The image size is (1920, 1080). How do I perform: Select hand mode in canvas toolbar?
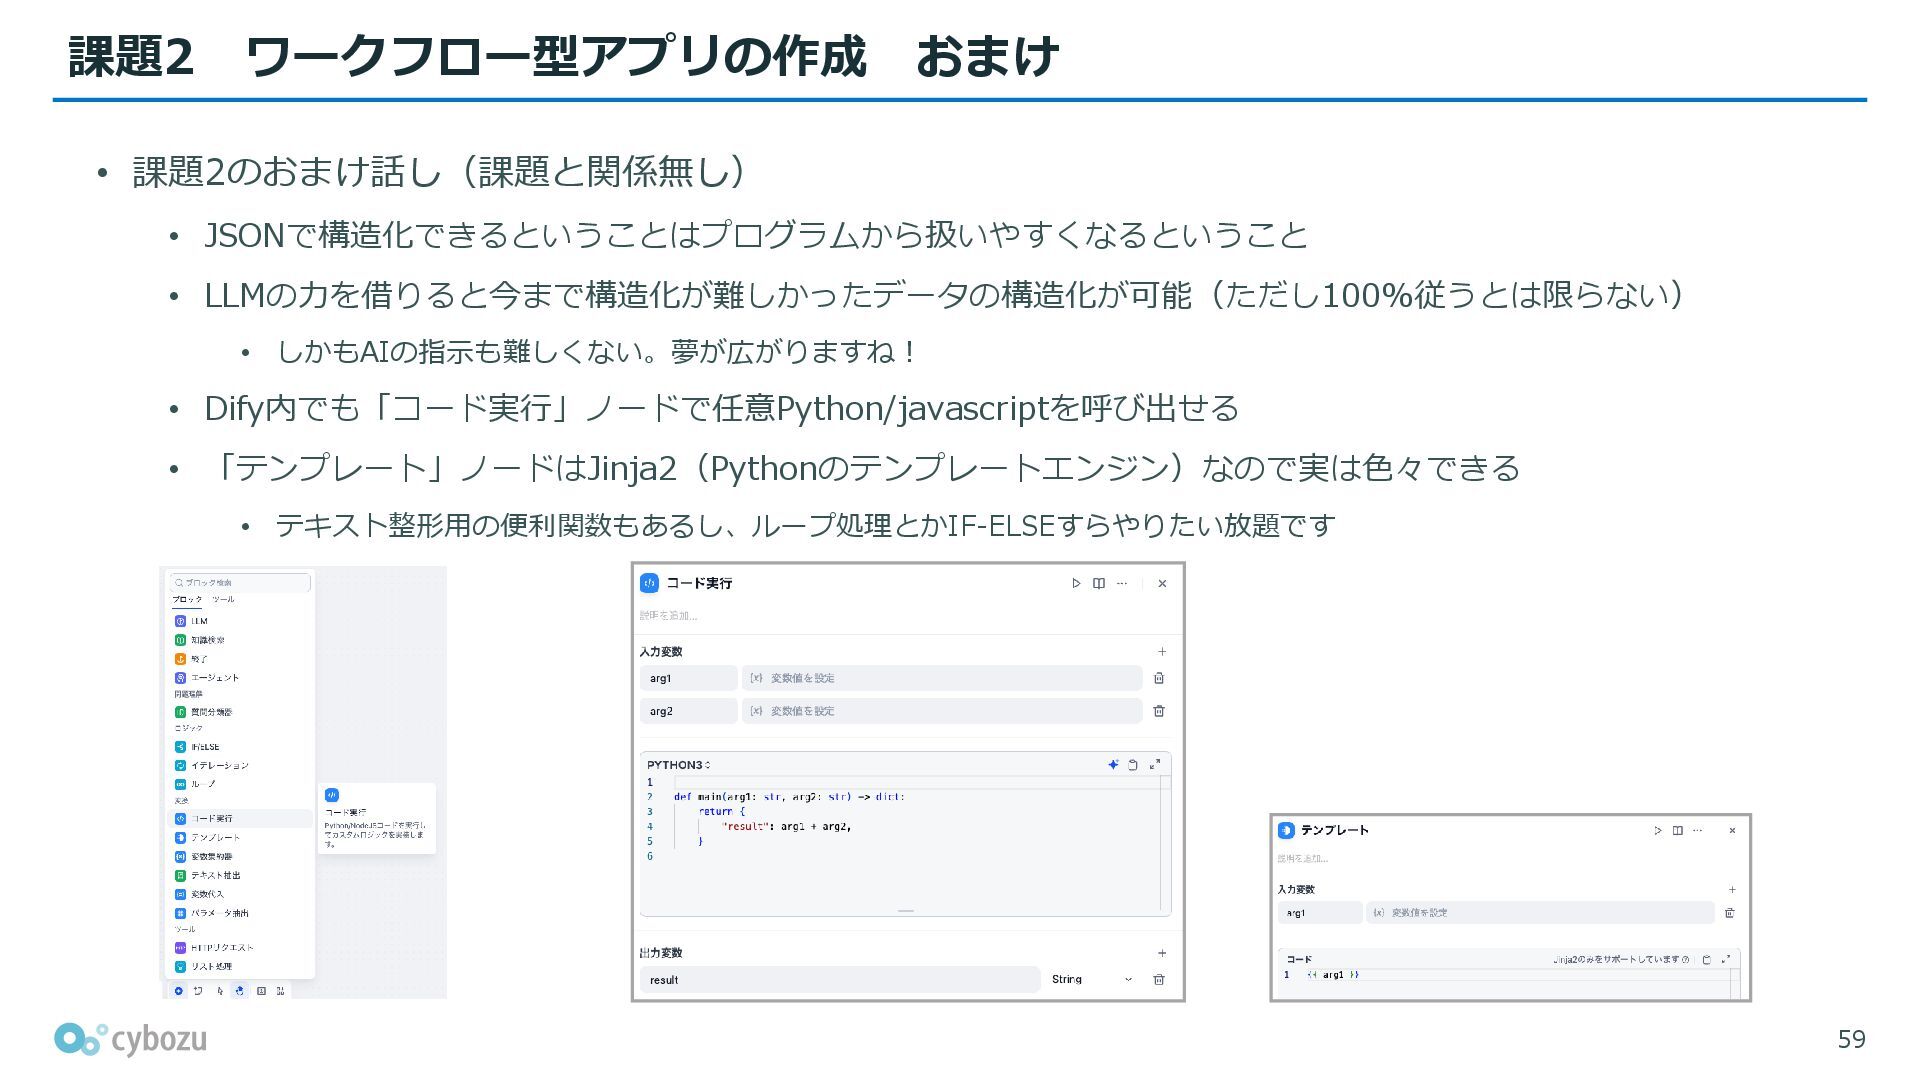[x=239, y=991]
